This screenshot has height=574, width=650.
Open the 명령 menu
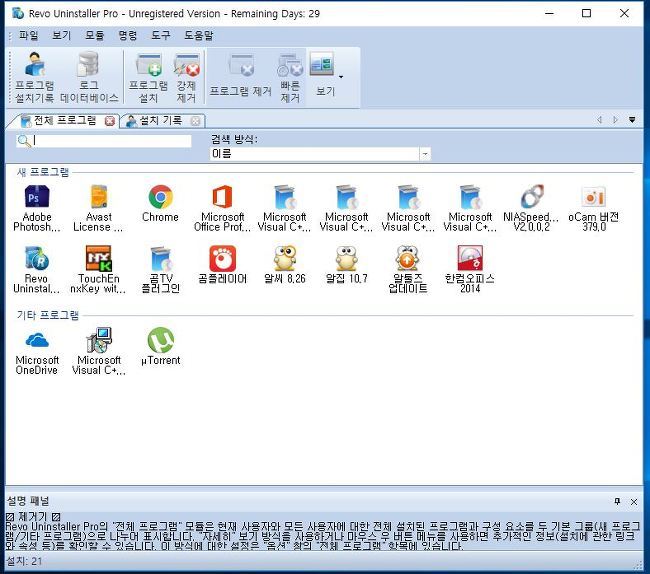click(128, 35)
